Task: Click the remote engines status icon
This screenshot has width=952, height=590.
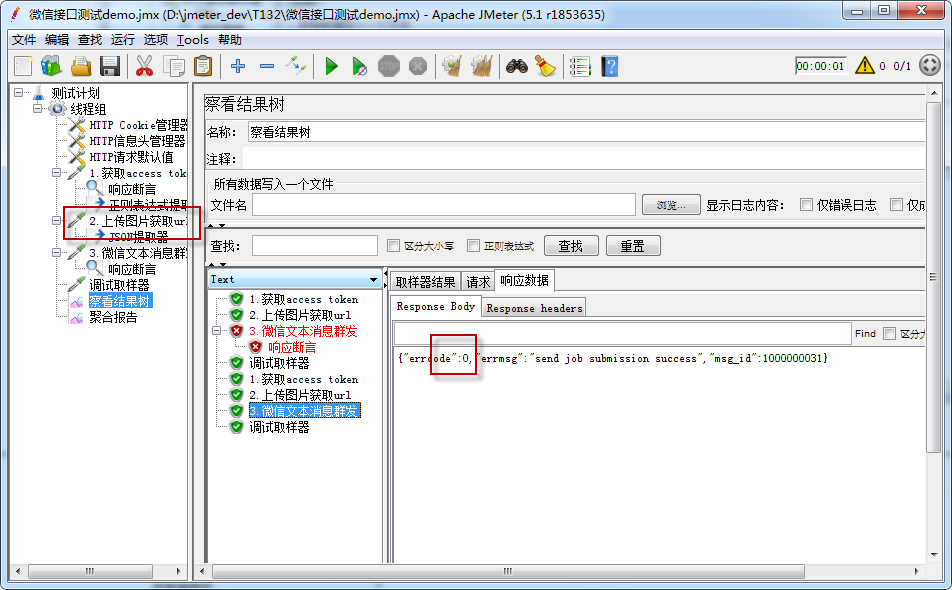Action: click(930, 65)
